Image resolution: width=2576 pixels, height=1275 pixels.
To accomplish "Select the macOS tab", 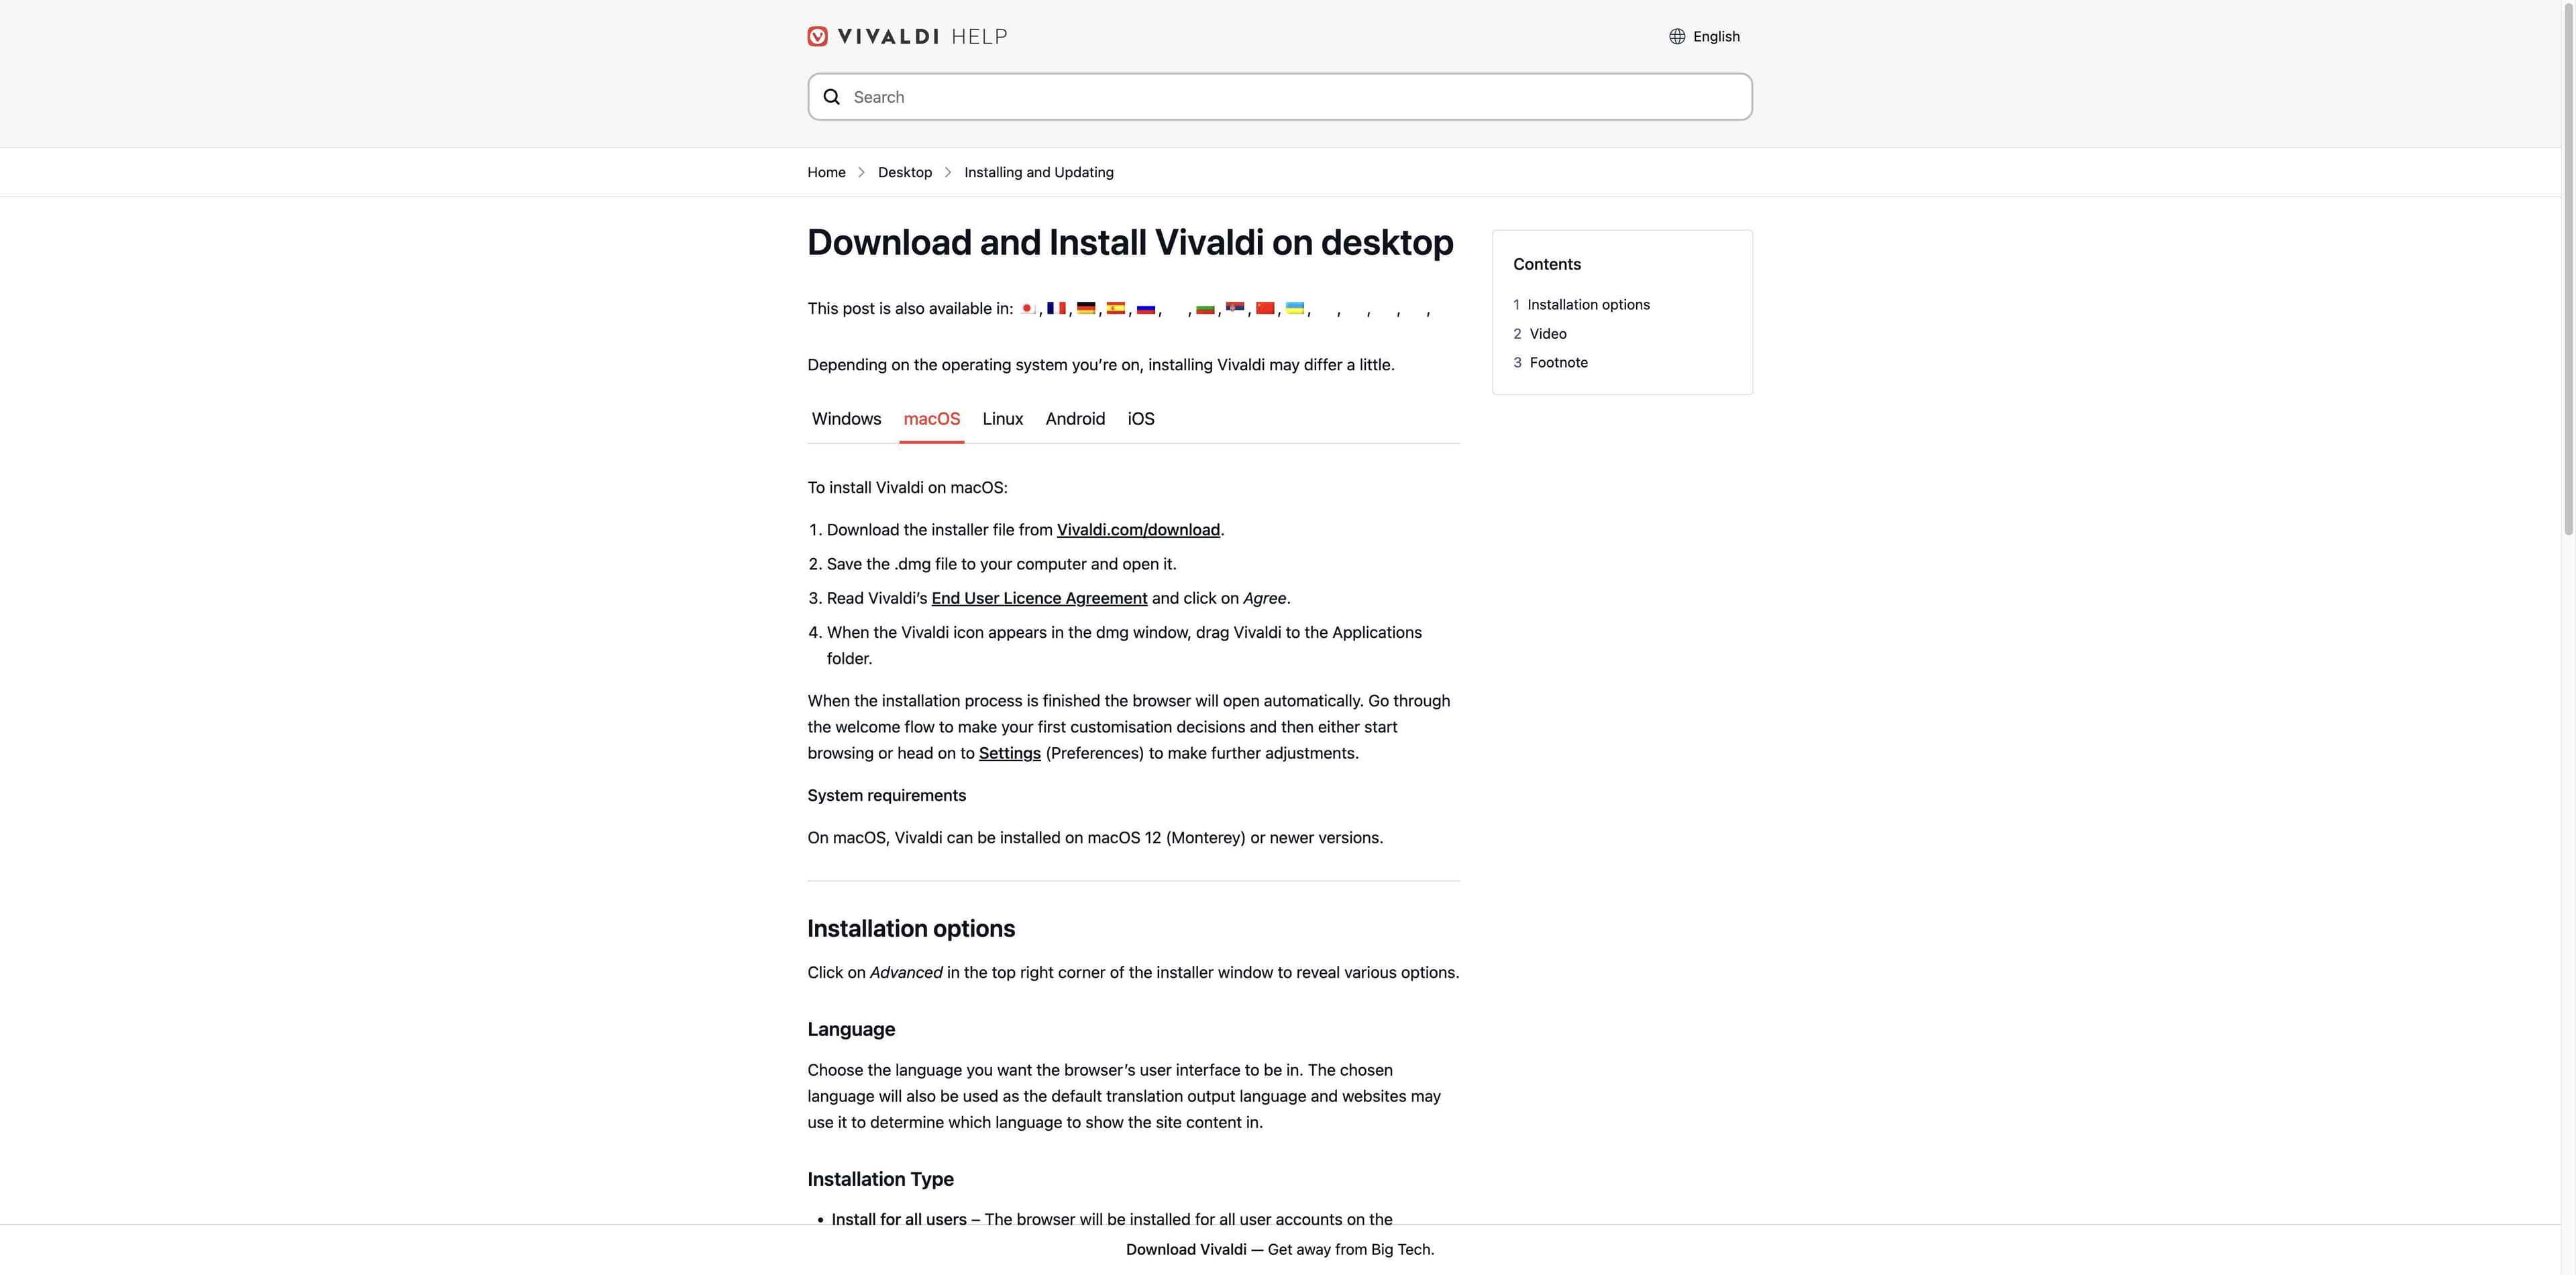I will click(931, 419).
